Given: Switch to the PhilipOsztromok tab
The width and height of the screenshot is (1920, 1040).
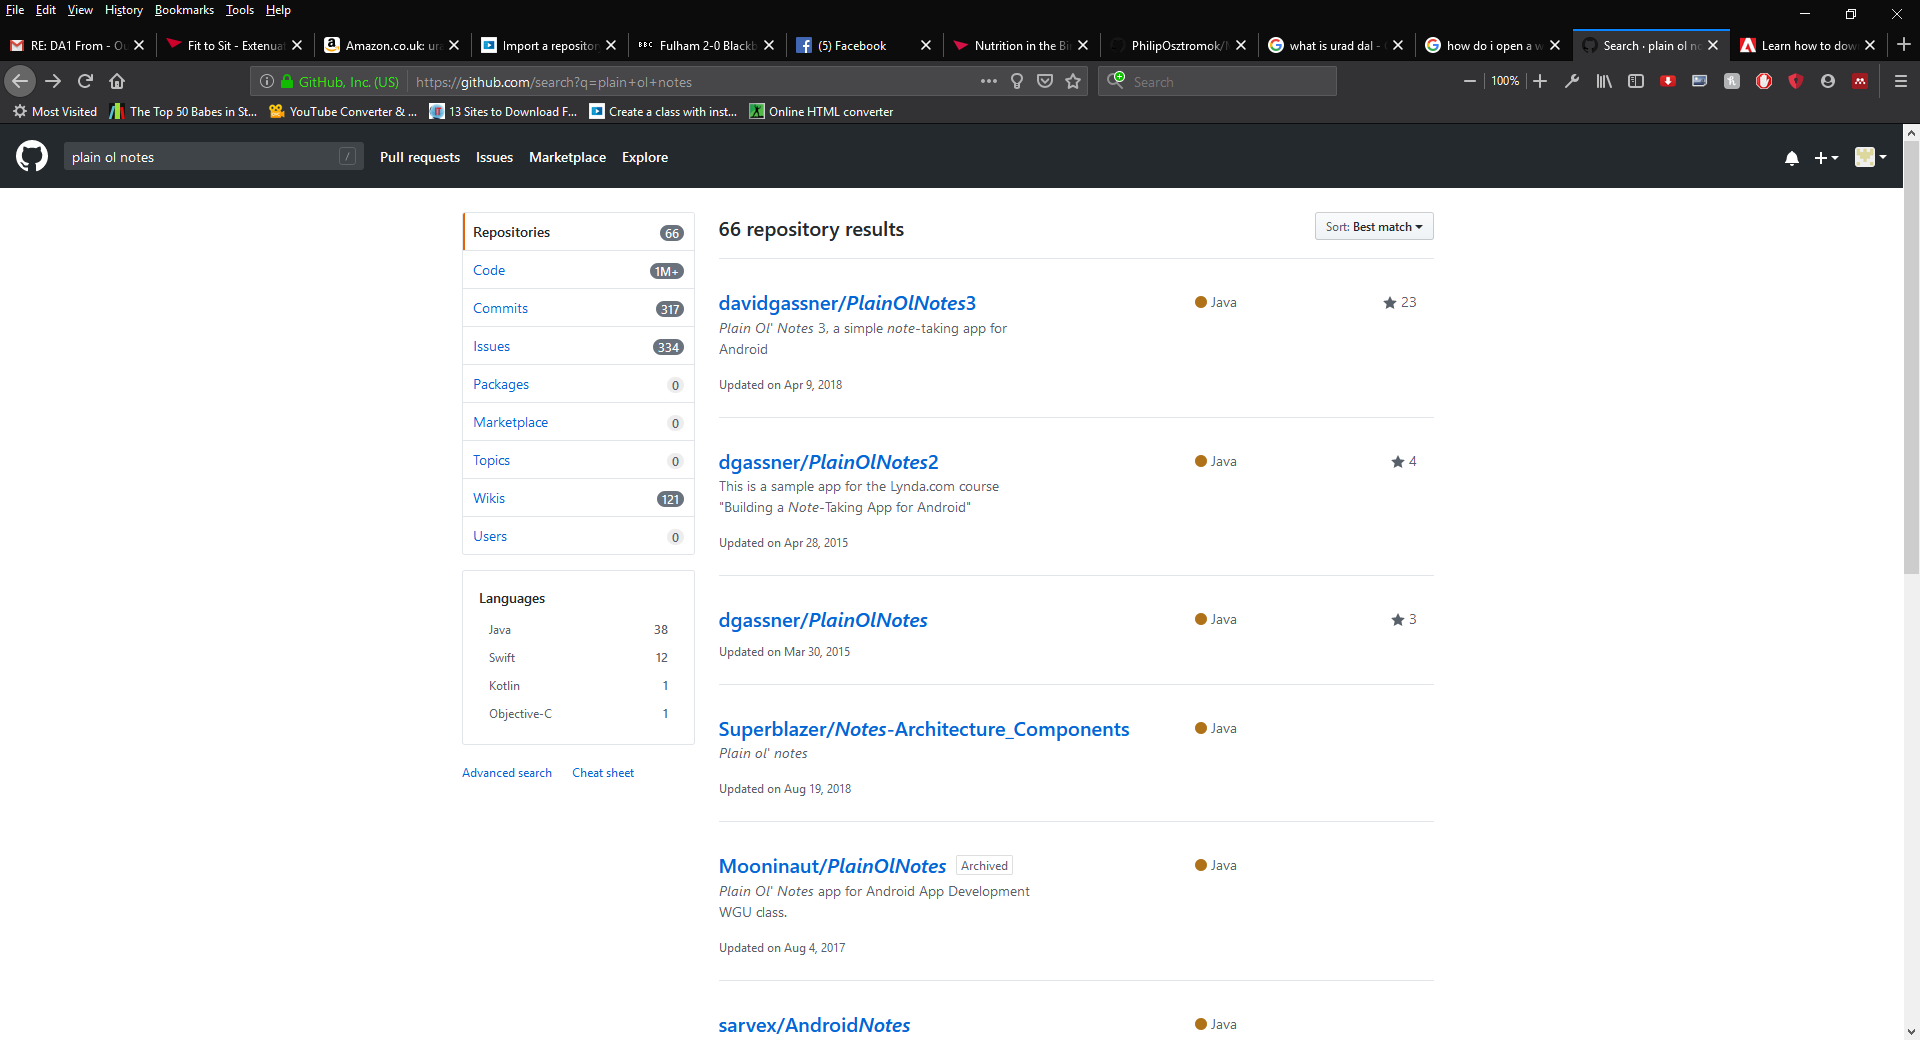Looking at the screenshot, I should click(1177, 45).
